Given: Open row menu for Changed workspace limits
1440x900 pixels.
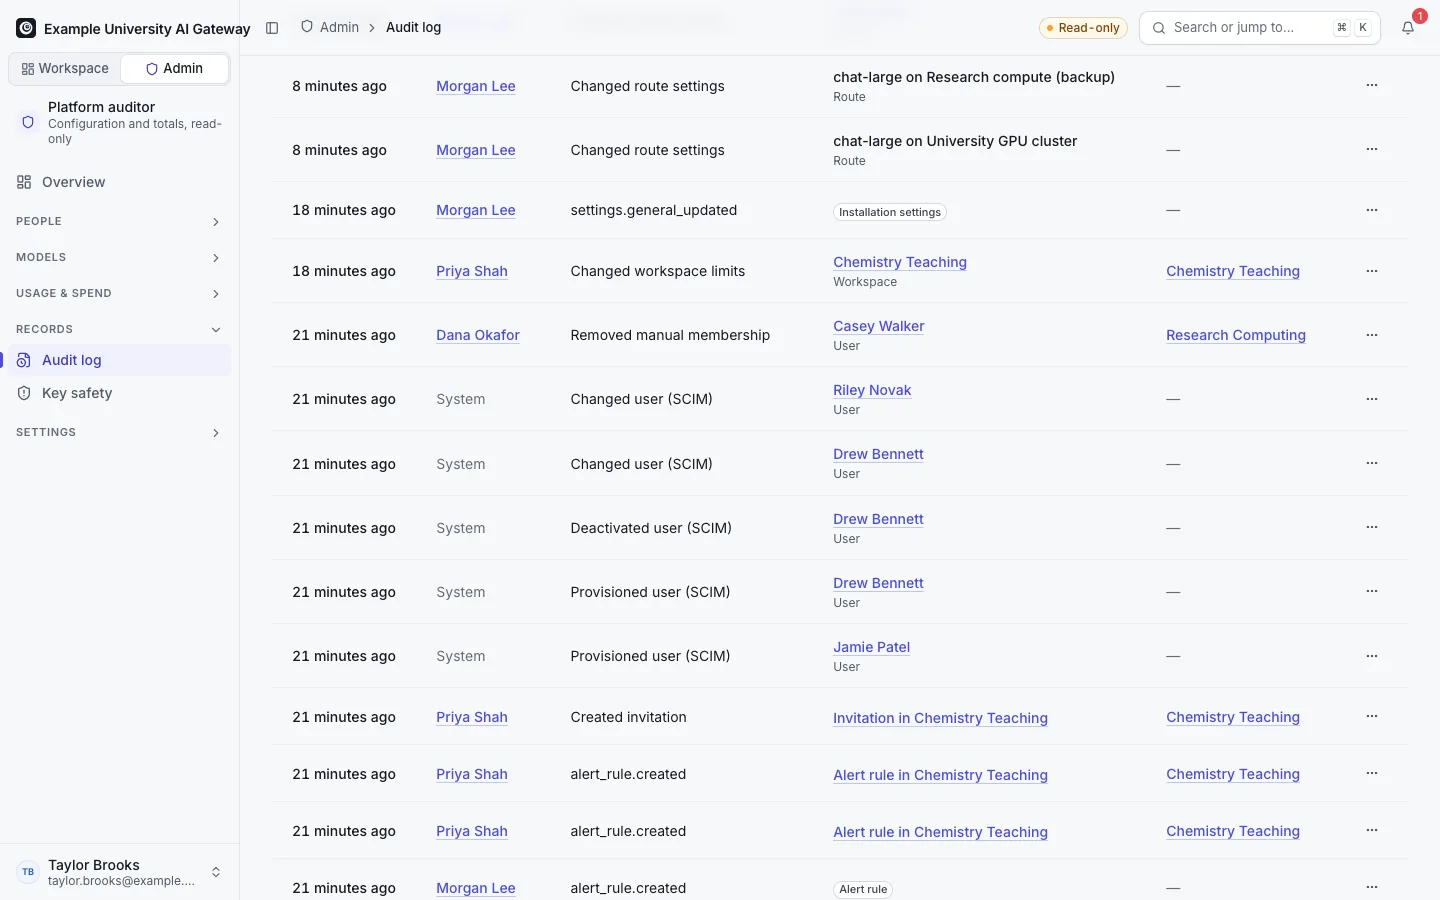Looking at the screenshot, I should [x=1372, y=271].
